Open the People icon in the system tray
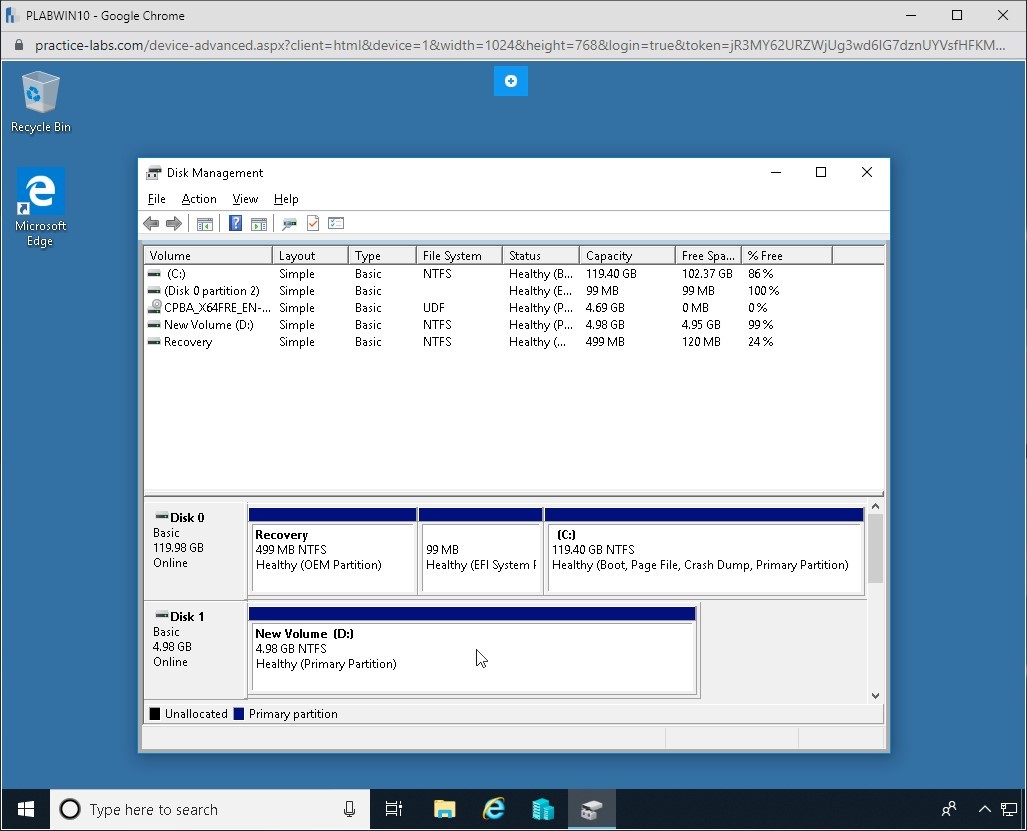Image resolution: width=1027 pixels, height=831 pixels. point(948,809)
